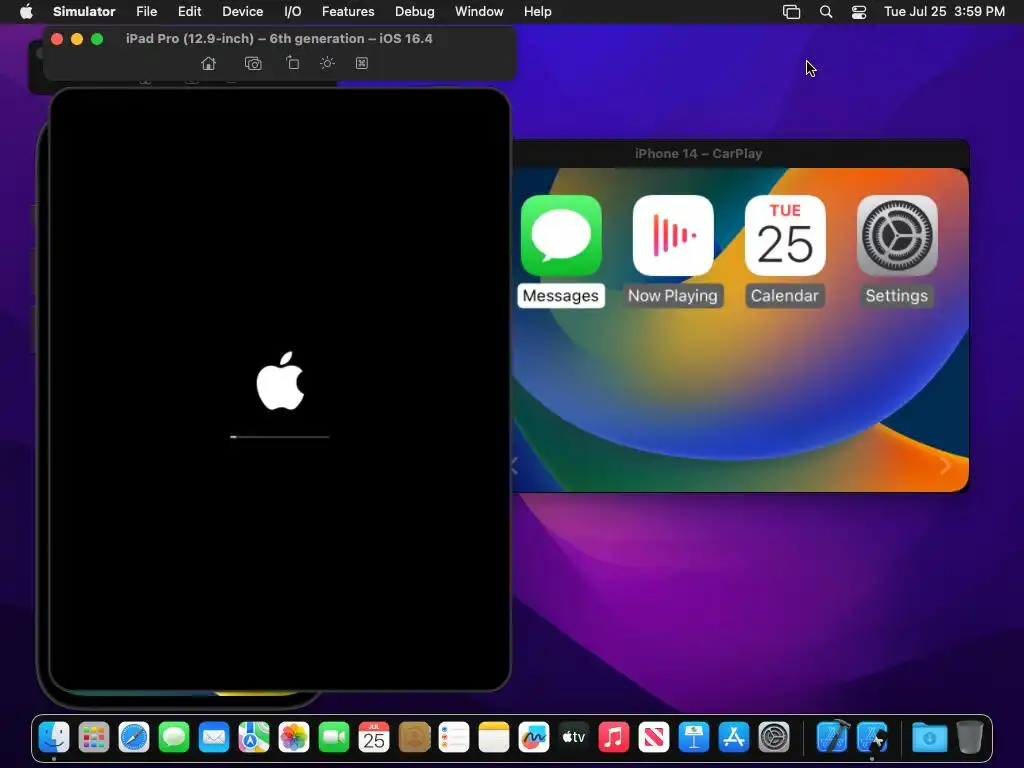Launch Safari from the Dock
1024x768 pixels.
pos(134,738)
